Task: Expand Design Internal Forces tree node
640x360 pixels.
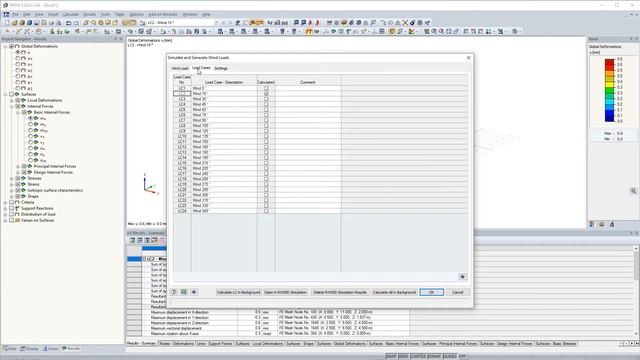Action: click(x=18, y=172)
